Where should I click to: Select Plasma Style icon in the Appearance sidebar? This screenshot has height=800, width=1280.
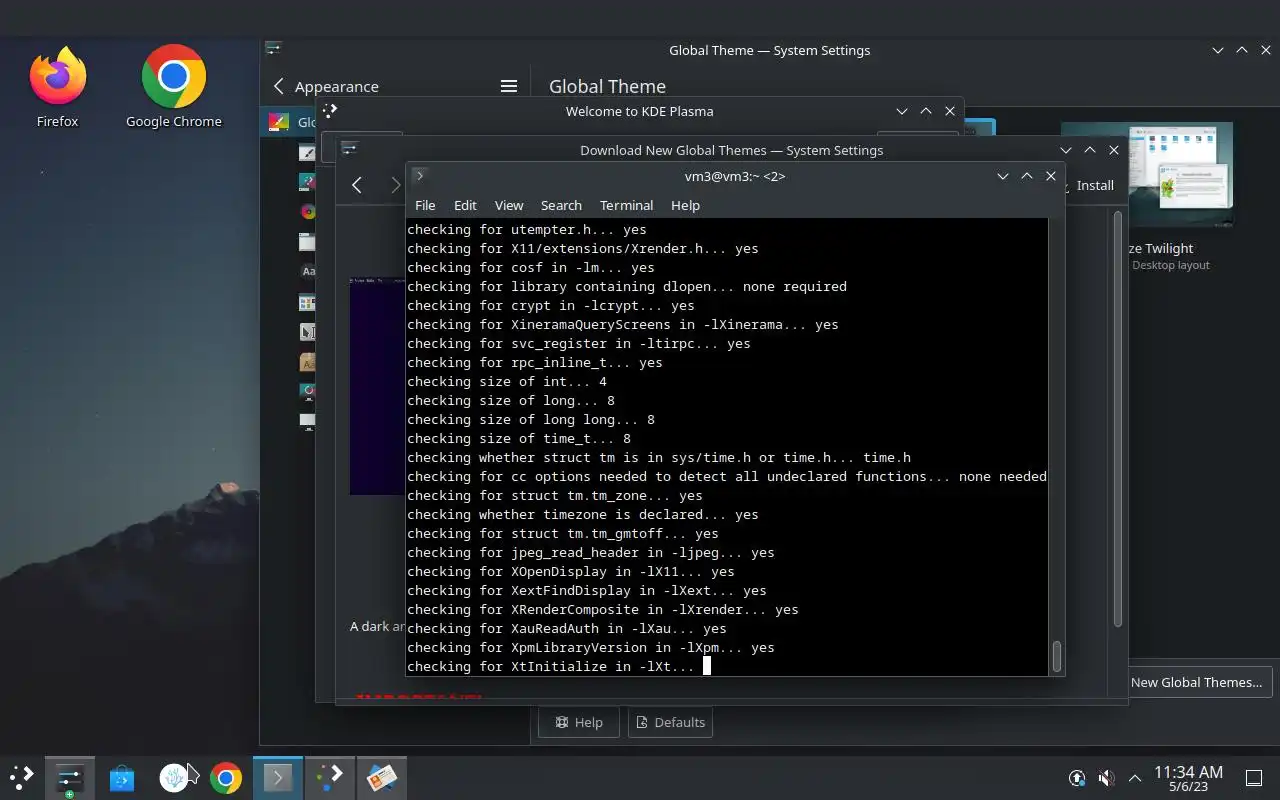[308, 182]
